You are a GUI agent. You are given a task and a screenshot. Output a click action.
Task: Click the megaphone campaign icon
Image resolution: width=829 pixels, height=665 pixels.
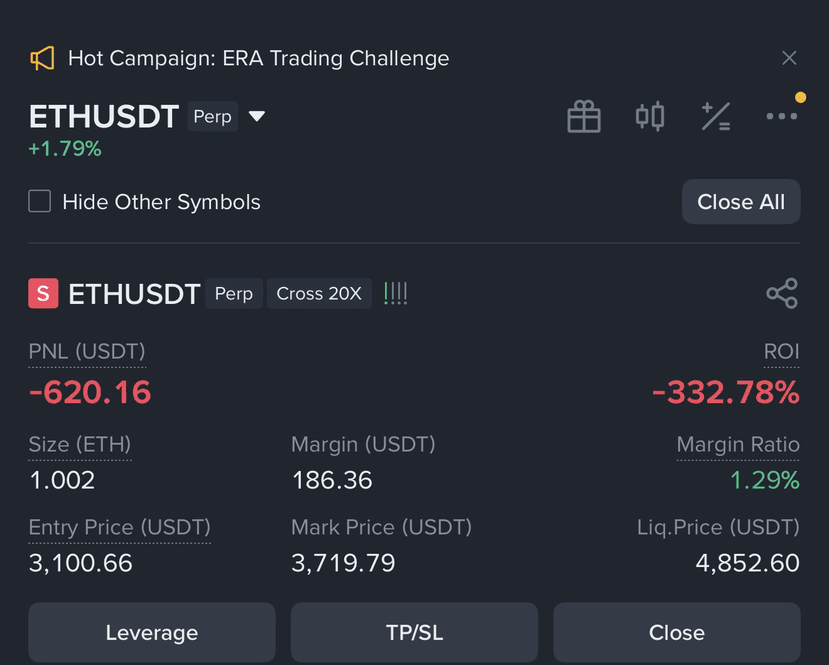(42, 58)
